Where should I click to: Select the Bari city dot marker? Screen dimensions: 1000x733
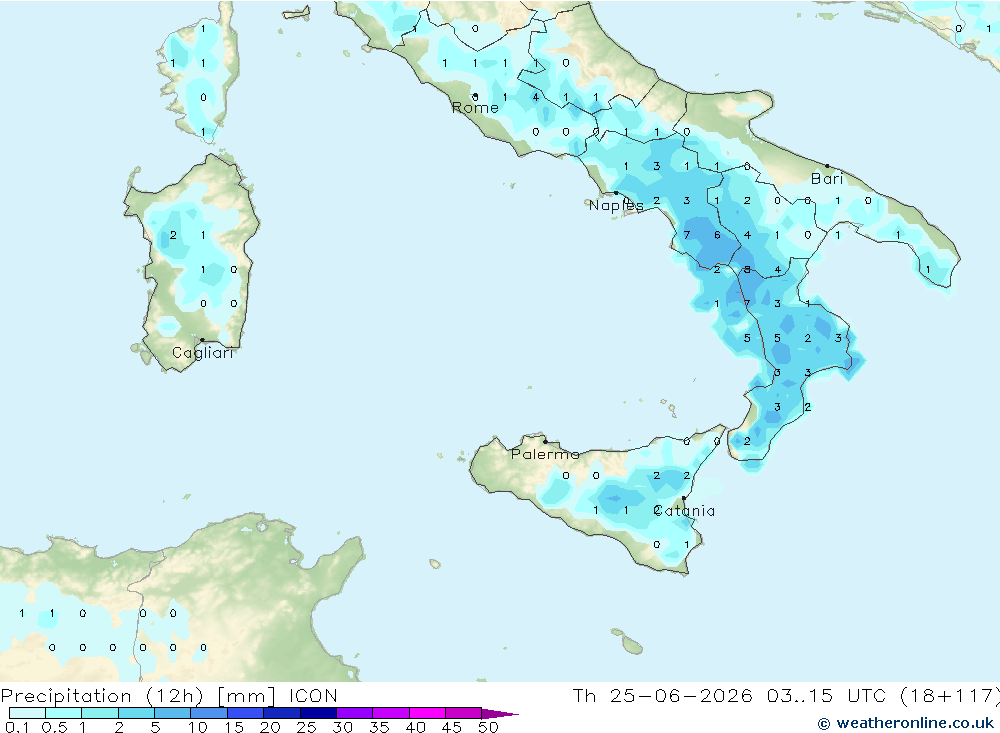[x=828, y=166]
